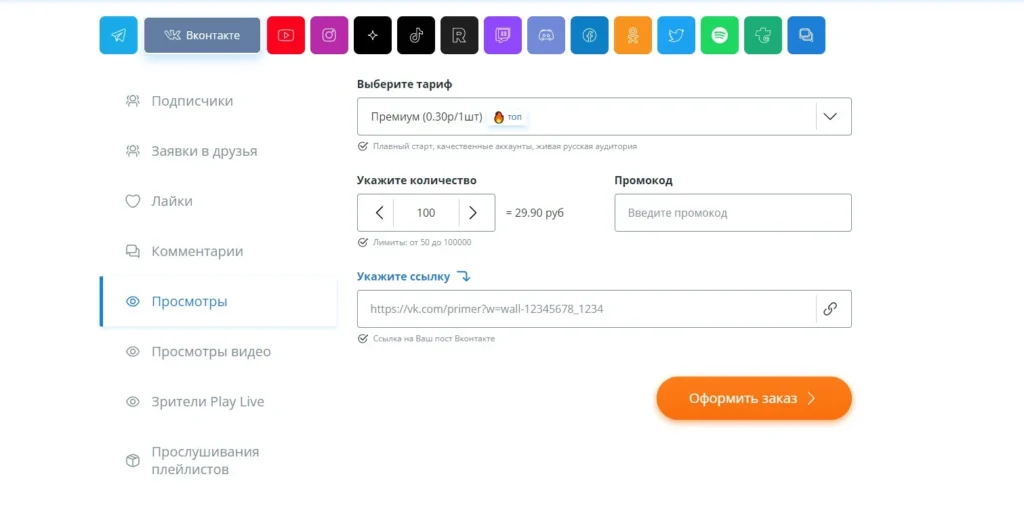Click the chain link icon in URL field
Screen dimensions: 1024x531
pyautogui.click(x=830, y=309)
